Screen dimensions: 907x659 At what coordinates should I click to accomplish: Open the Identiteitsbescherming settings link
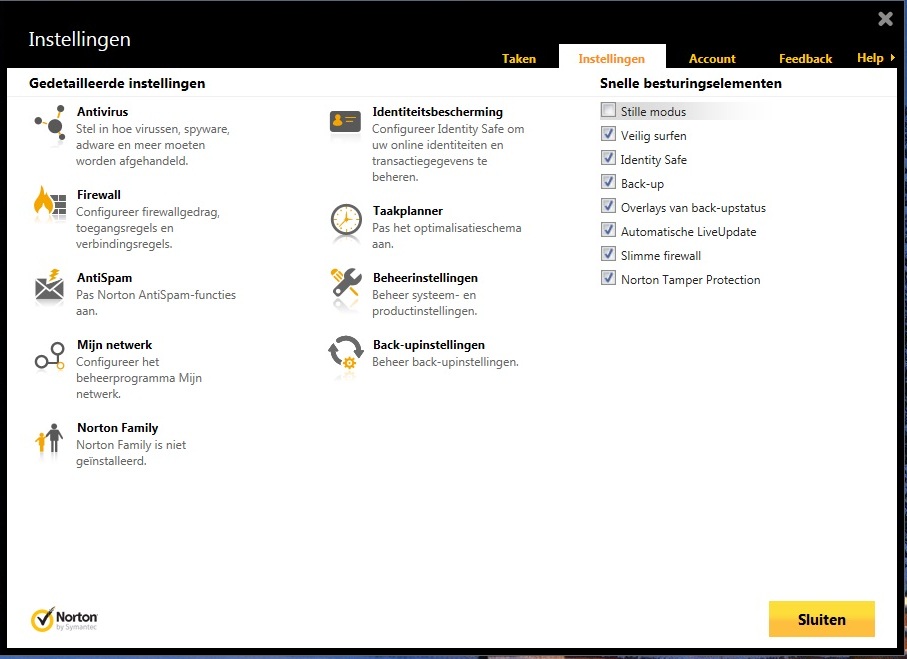coord(438,112)
